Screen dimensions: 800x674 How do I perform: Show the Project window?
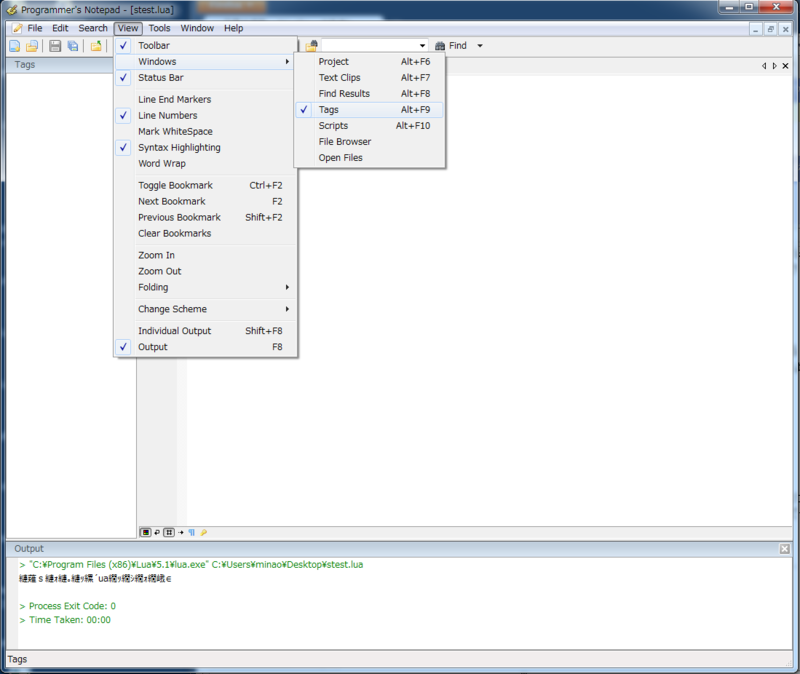(369, 62)
